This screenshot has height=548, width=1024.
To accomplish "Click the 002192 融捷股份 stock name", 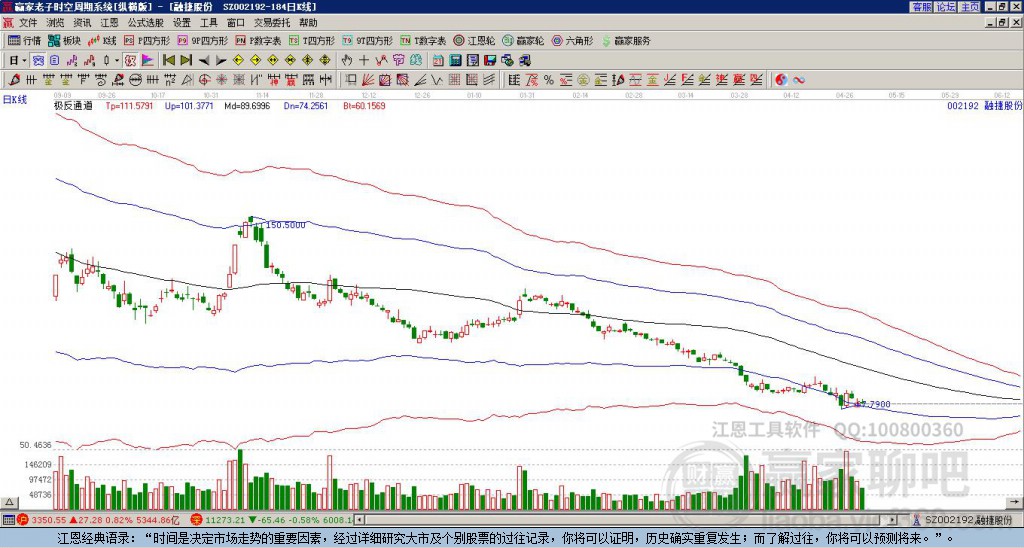I will tap(984, 105).
